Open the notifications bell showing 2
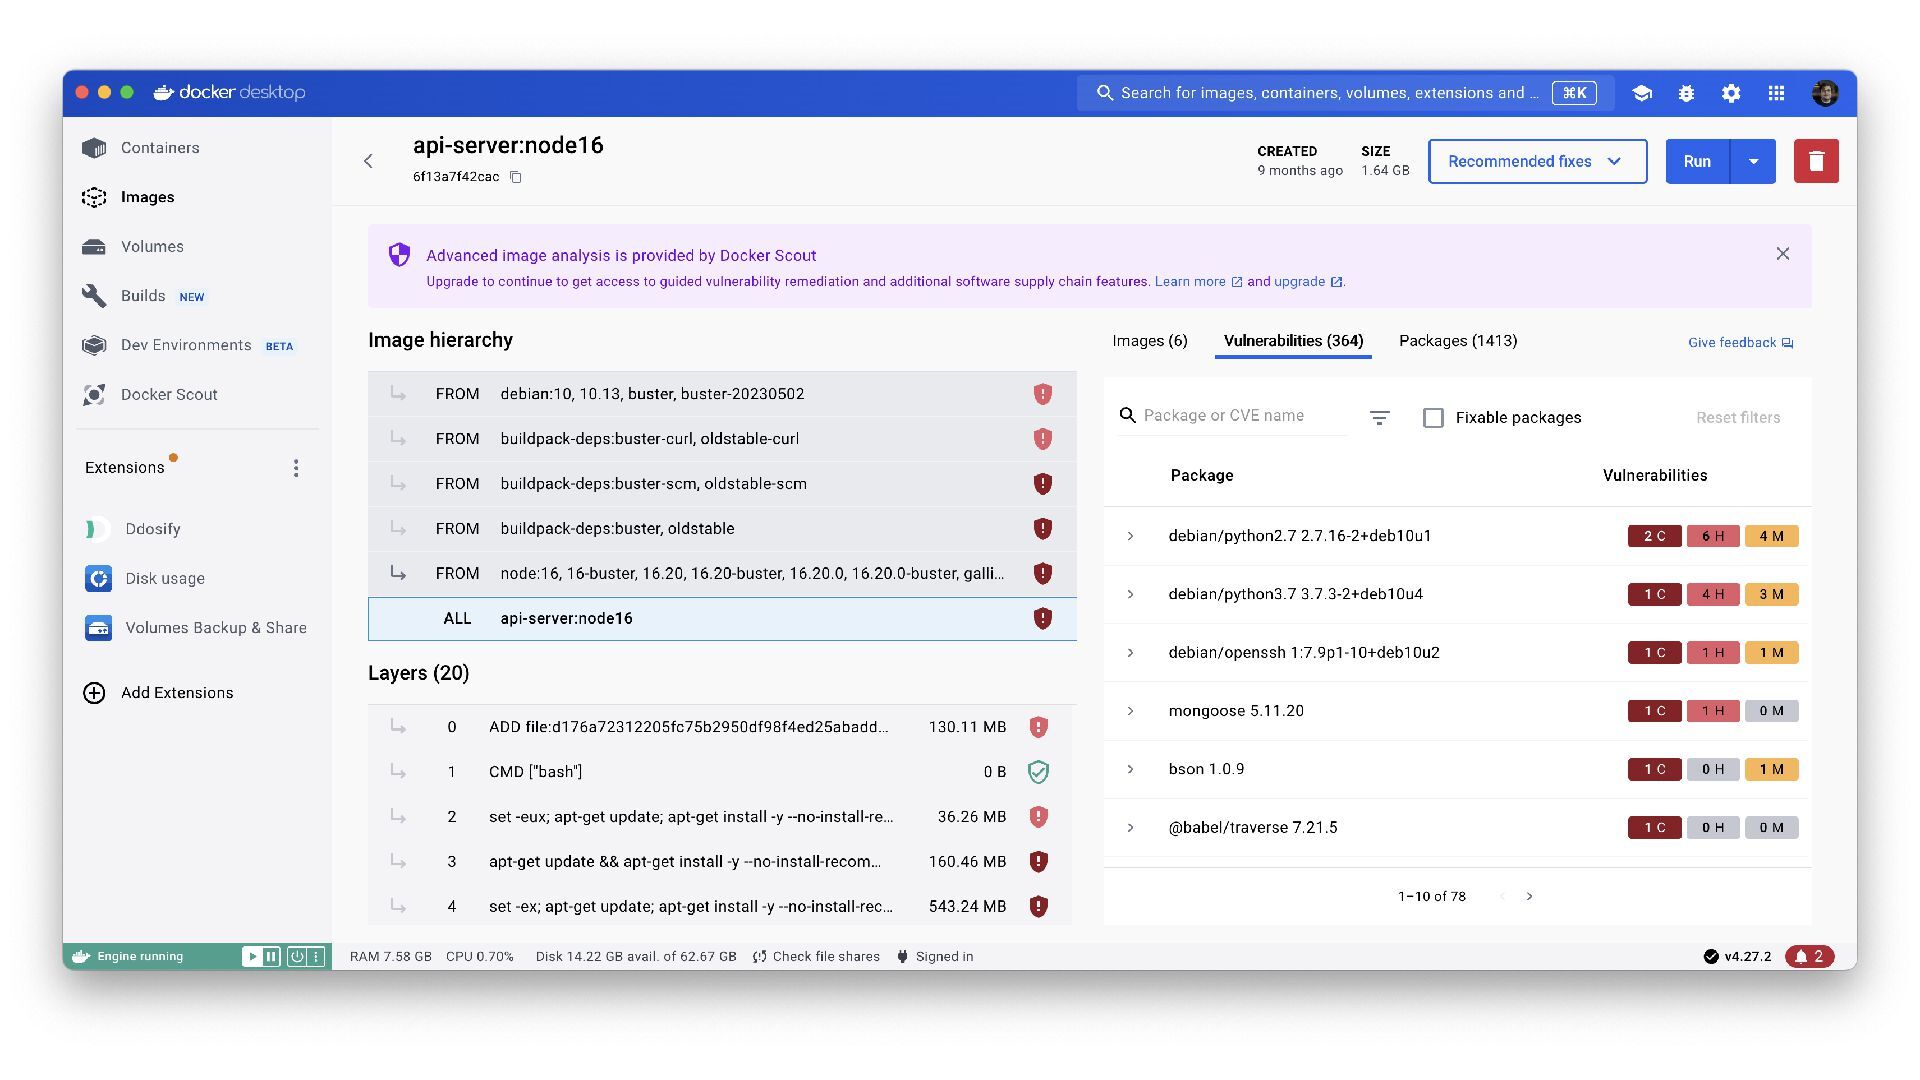Screen dimensions: 1920x1080 point(1810,957)
